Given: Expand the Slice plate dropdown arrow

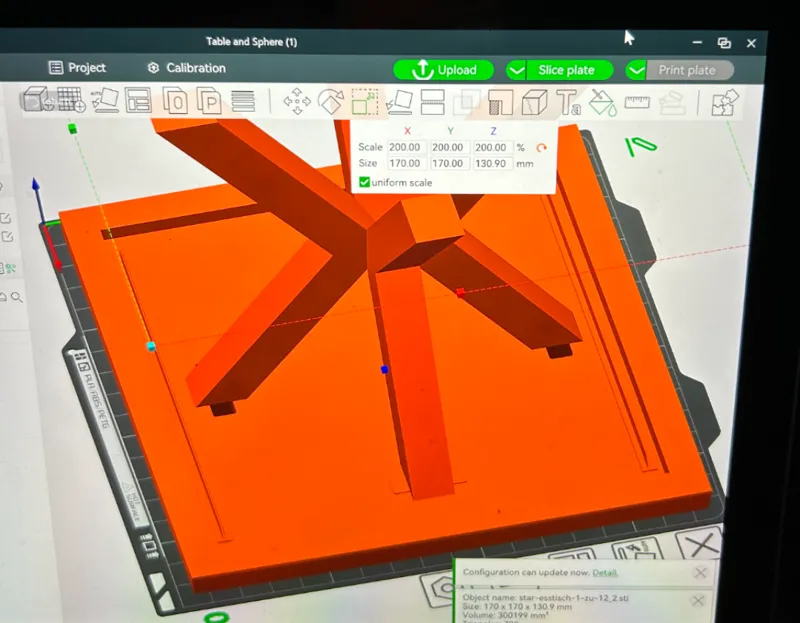Looking at the screenshot, I should [517, 70].
